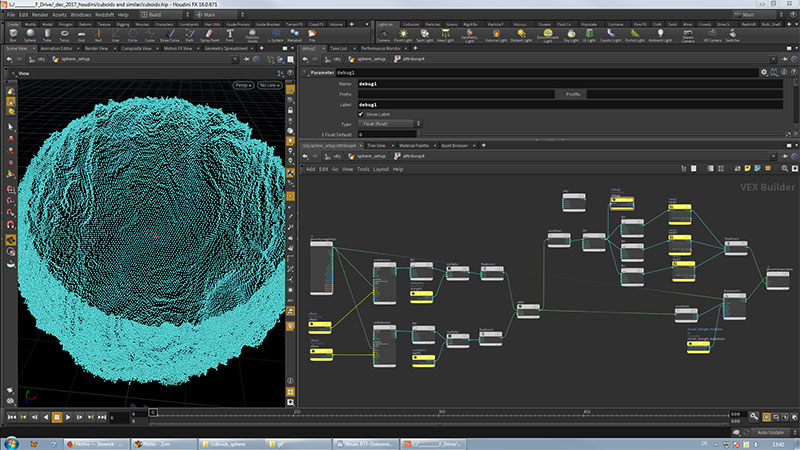Open the Build desktop selector dropdown

click(x=164, y=15)
